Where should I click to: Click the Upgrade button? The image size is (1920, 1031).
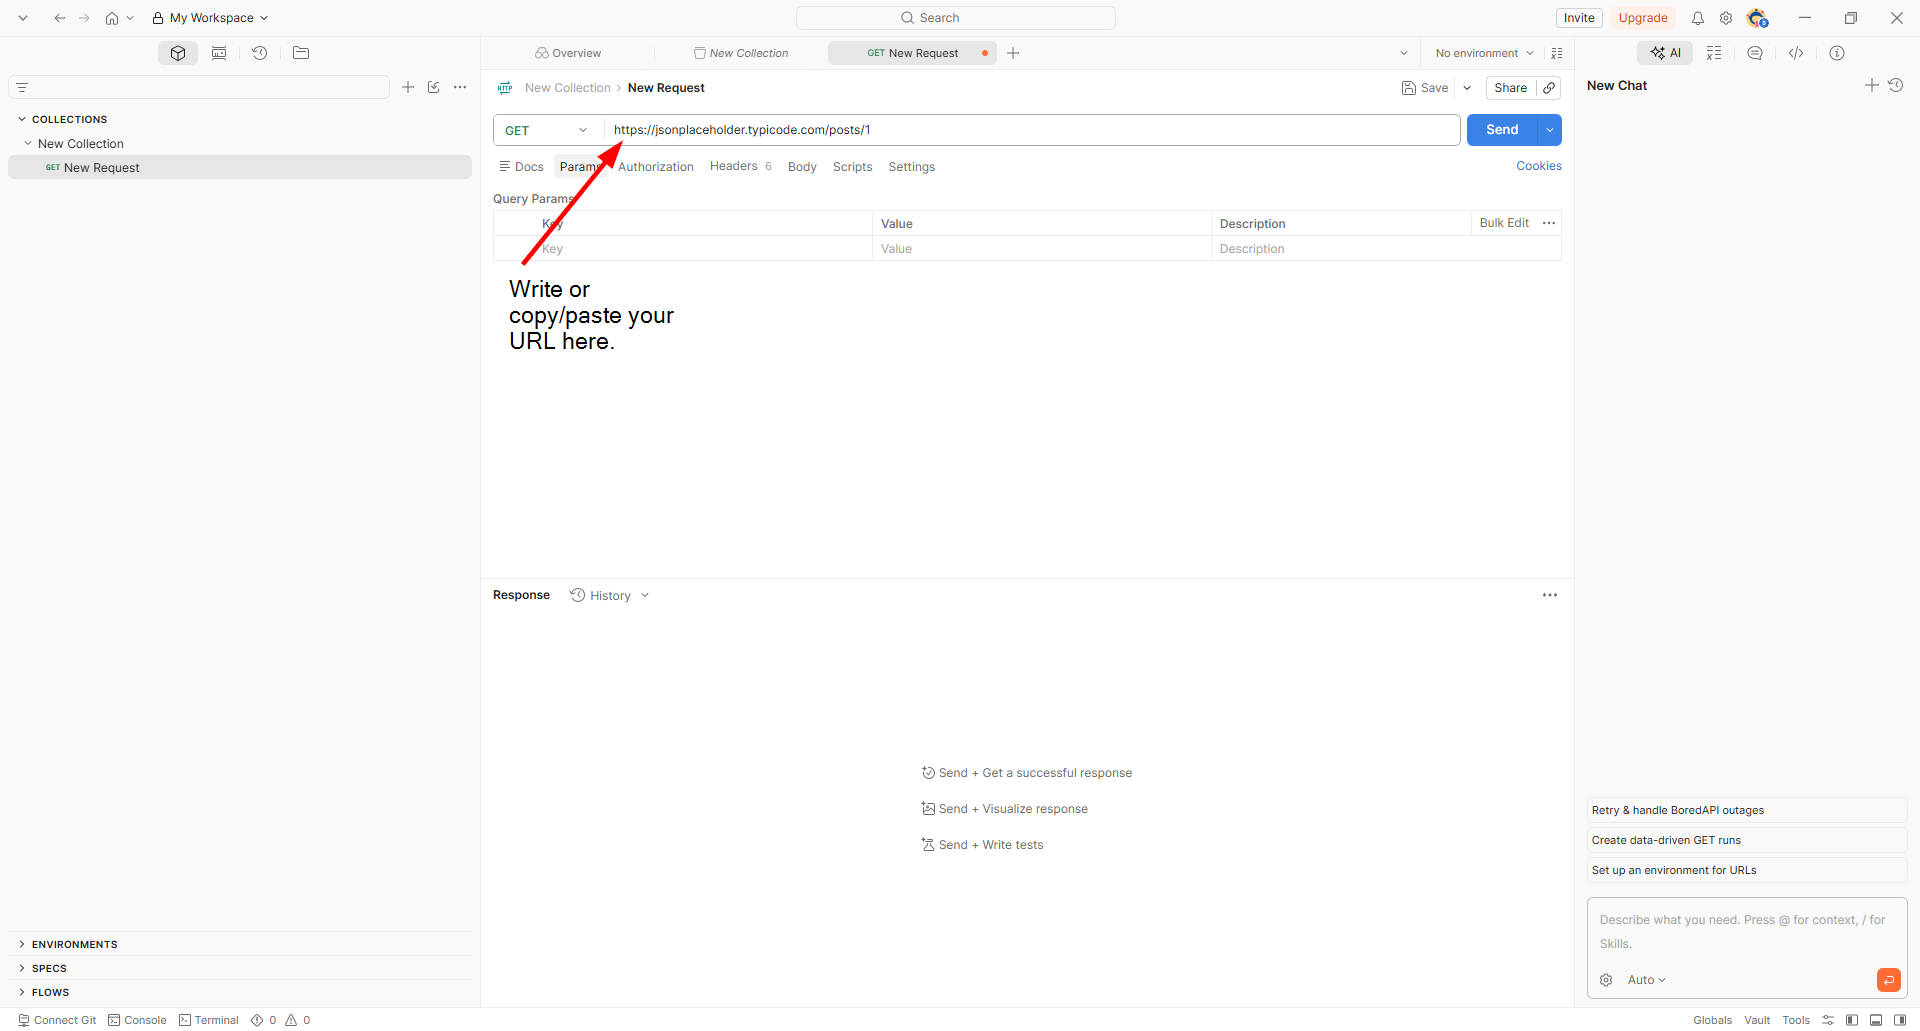coord(1643,18)
